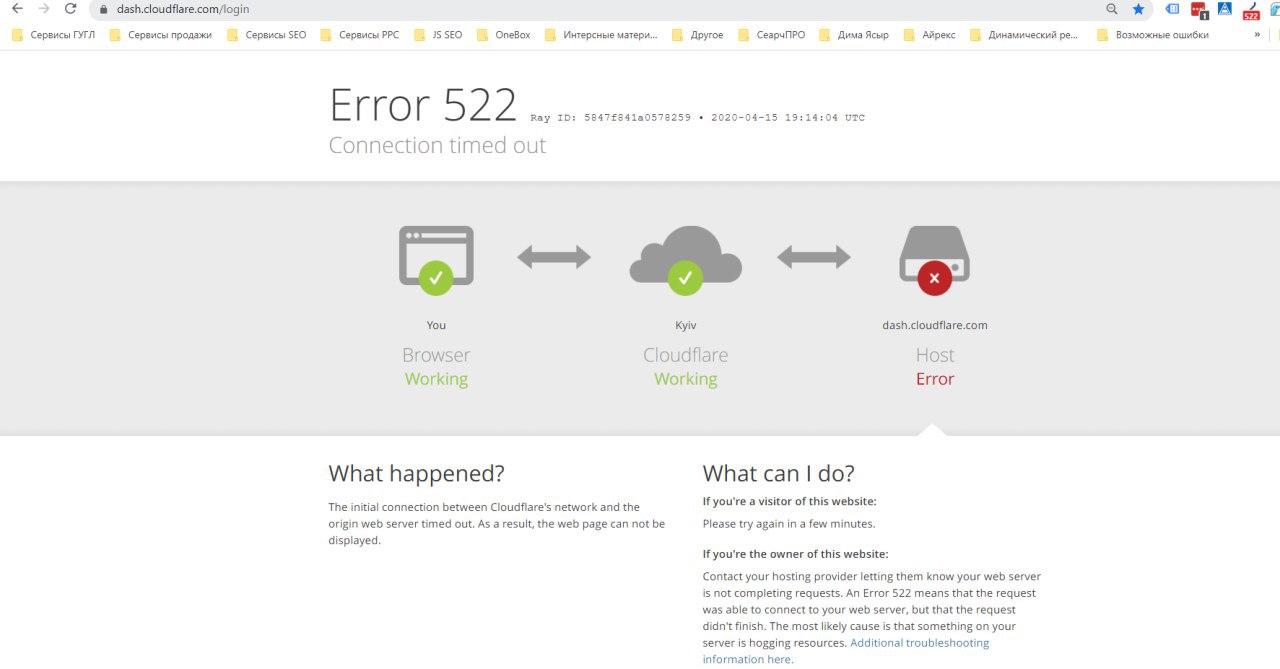Click the arrow between Browser and Cloudflare
The height and width of the screenshot is (669, 1280).
tap(554, 257)
